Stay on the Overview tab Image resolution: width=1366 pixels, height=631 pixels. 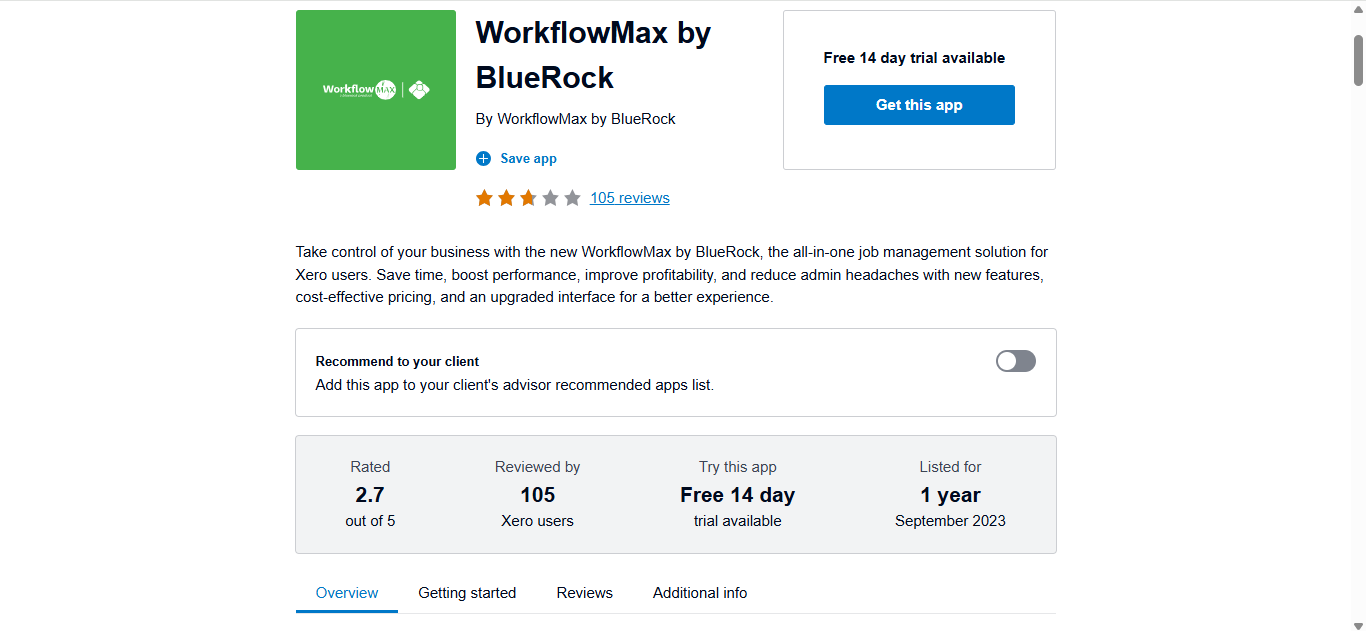(346, 592)
